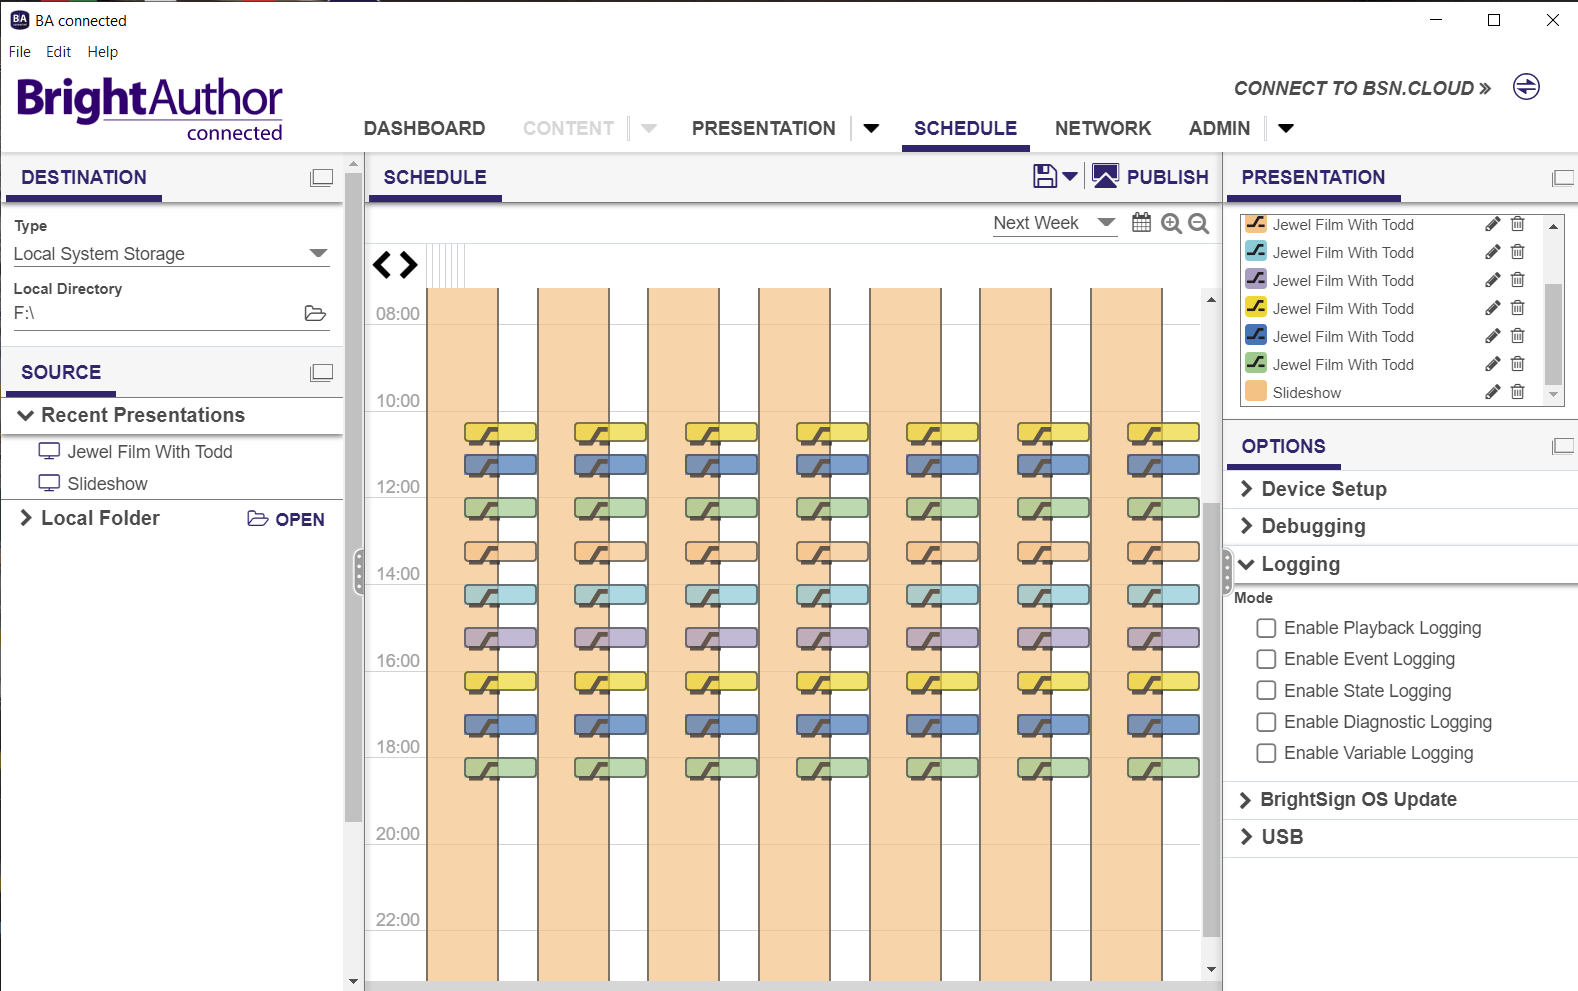The height and width of the screenshot is (991, 1578).
Task: Toggle Enable Diagnostic Logging checkbox
Action: [x=1266, y=722]
